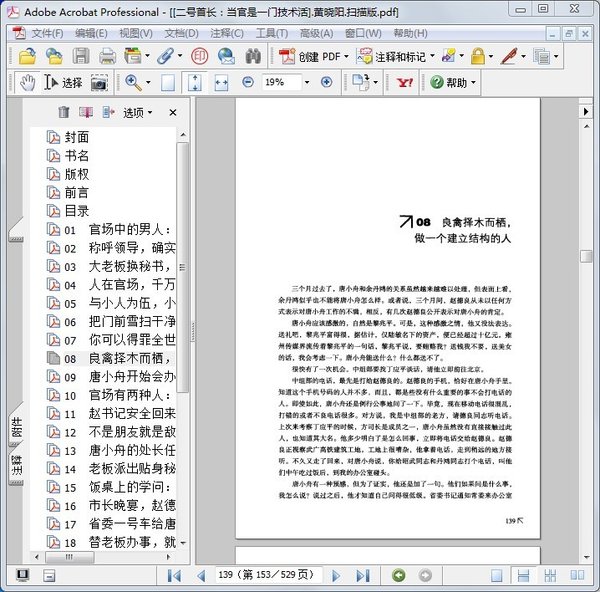Click the red stamp seal icon
Viewport: 600px width, 592px height.
[199, 56]
